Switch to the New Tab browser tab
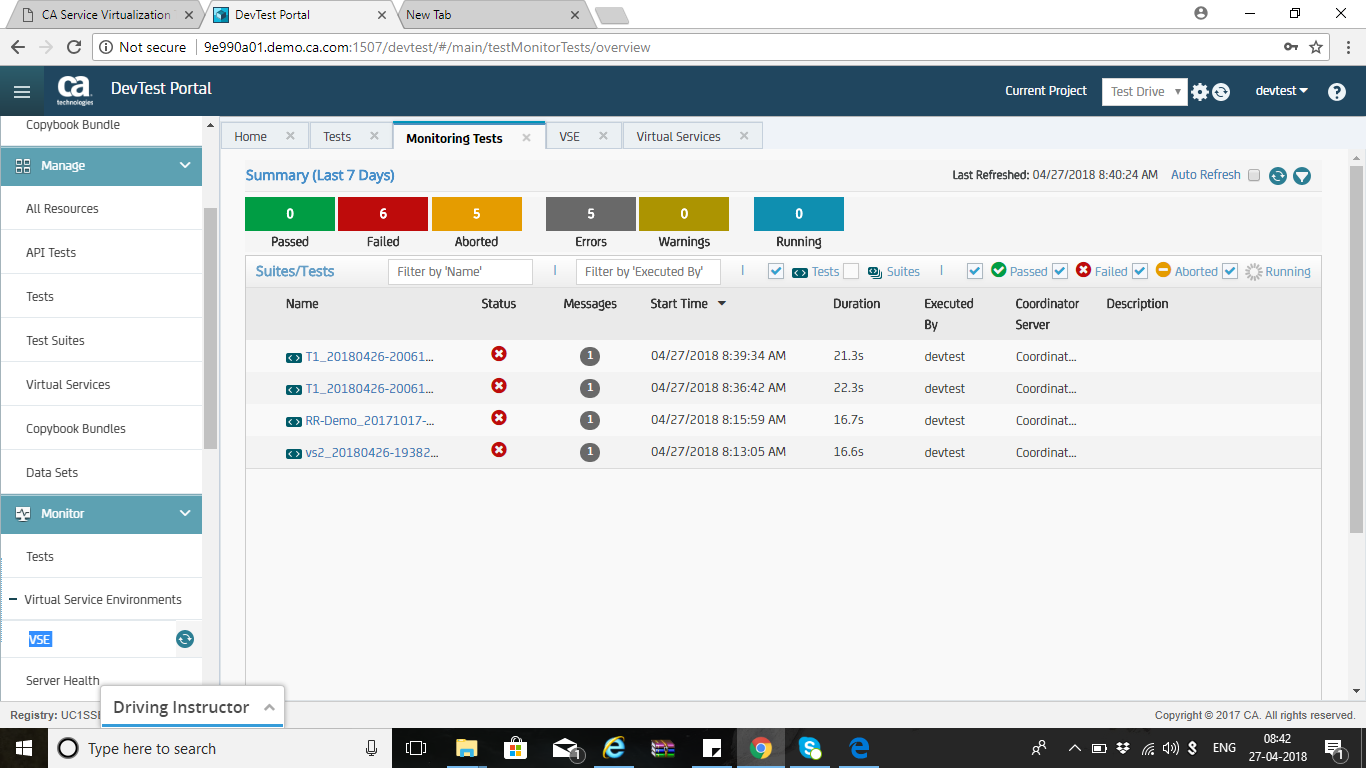This screenshot has height=768, width=1366. coord(492,15)
